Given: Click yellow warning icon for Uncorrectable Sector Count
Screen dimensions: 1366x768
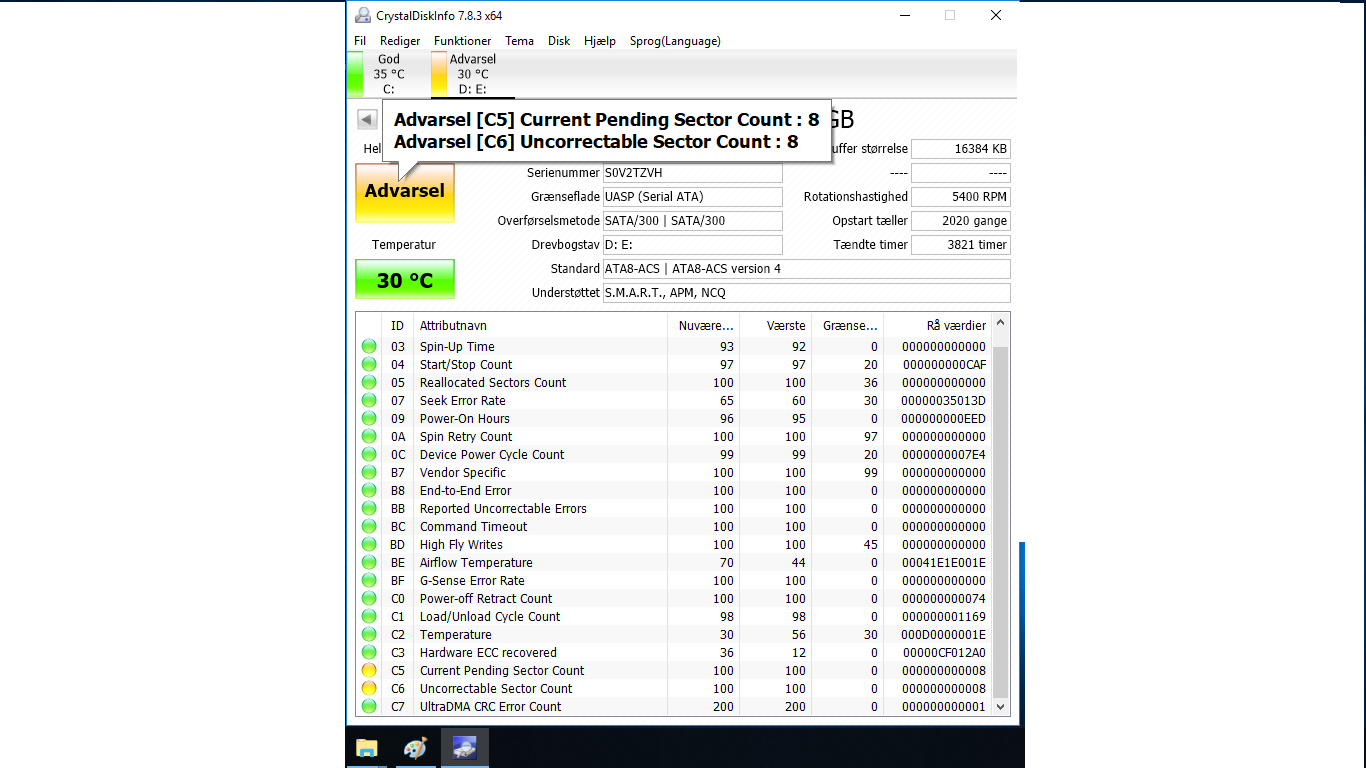Looking at the screenshot, I should (369, 689).
